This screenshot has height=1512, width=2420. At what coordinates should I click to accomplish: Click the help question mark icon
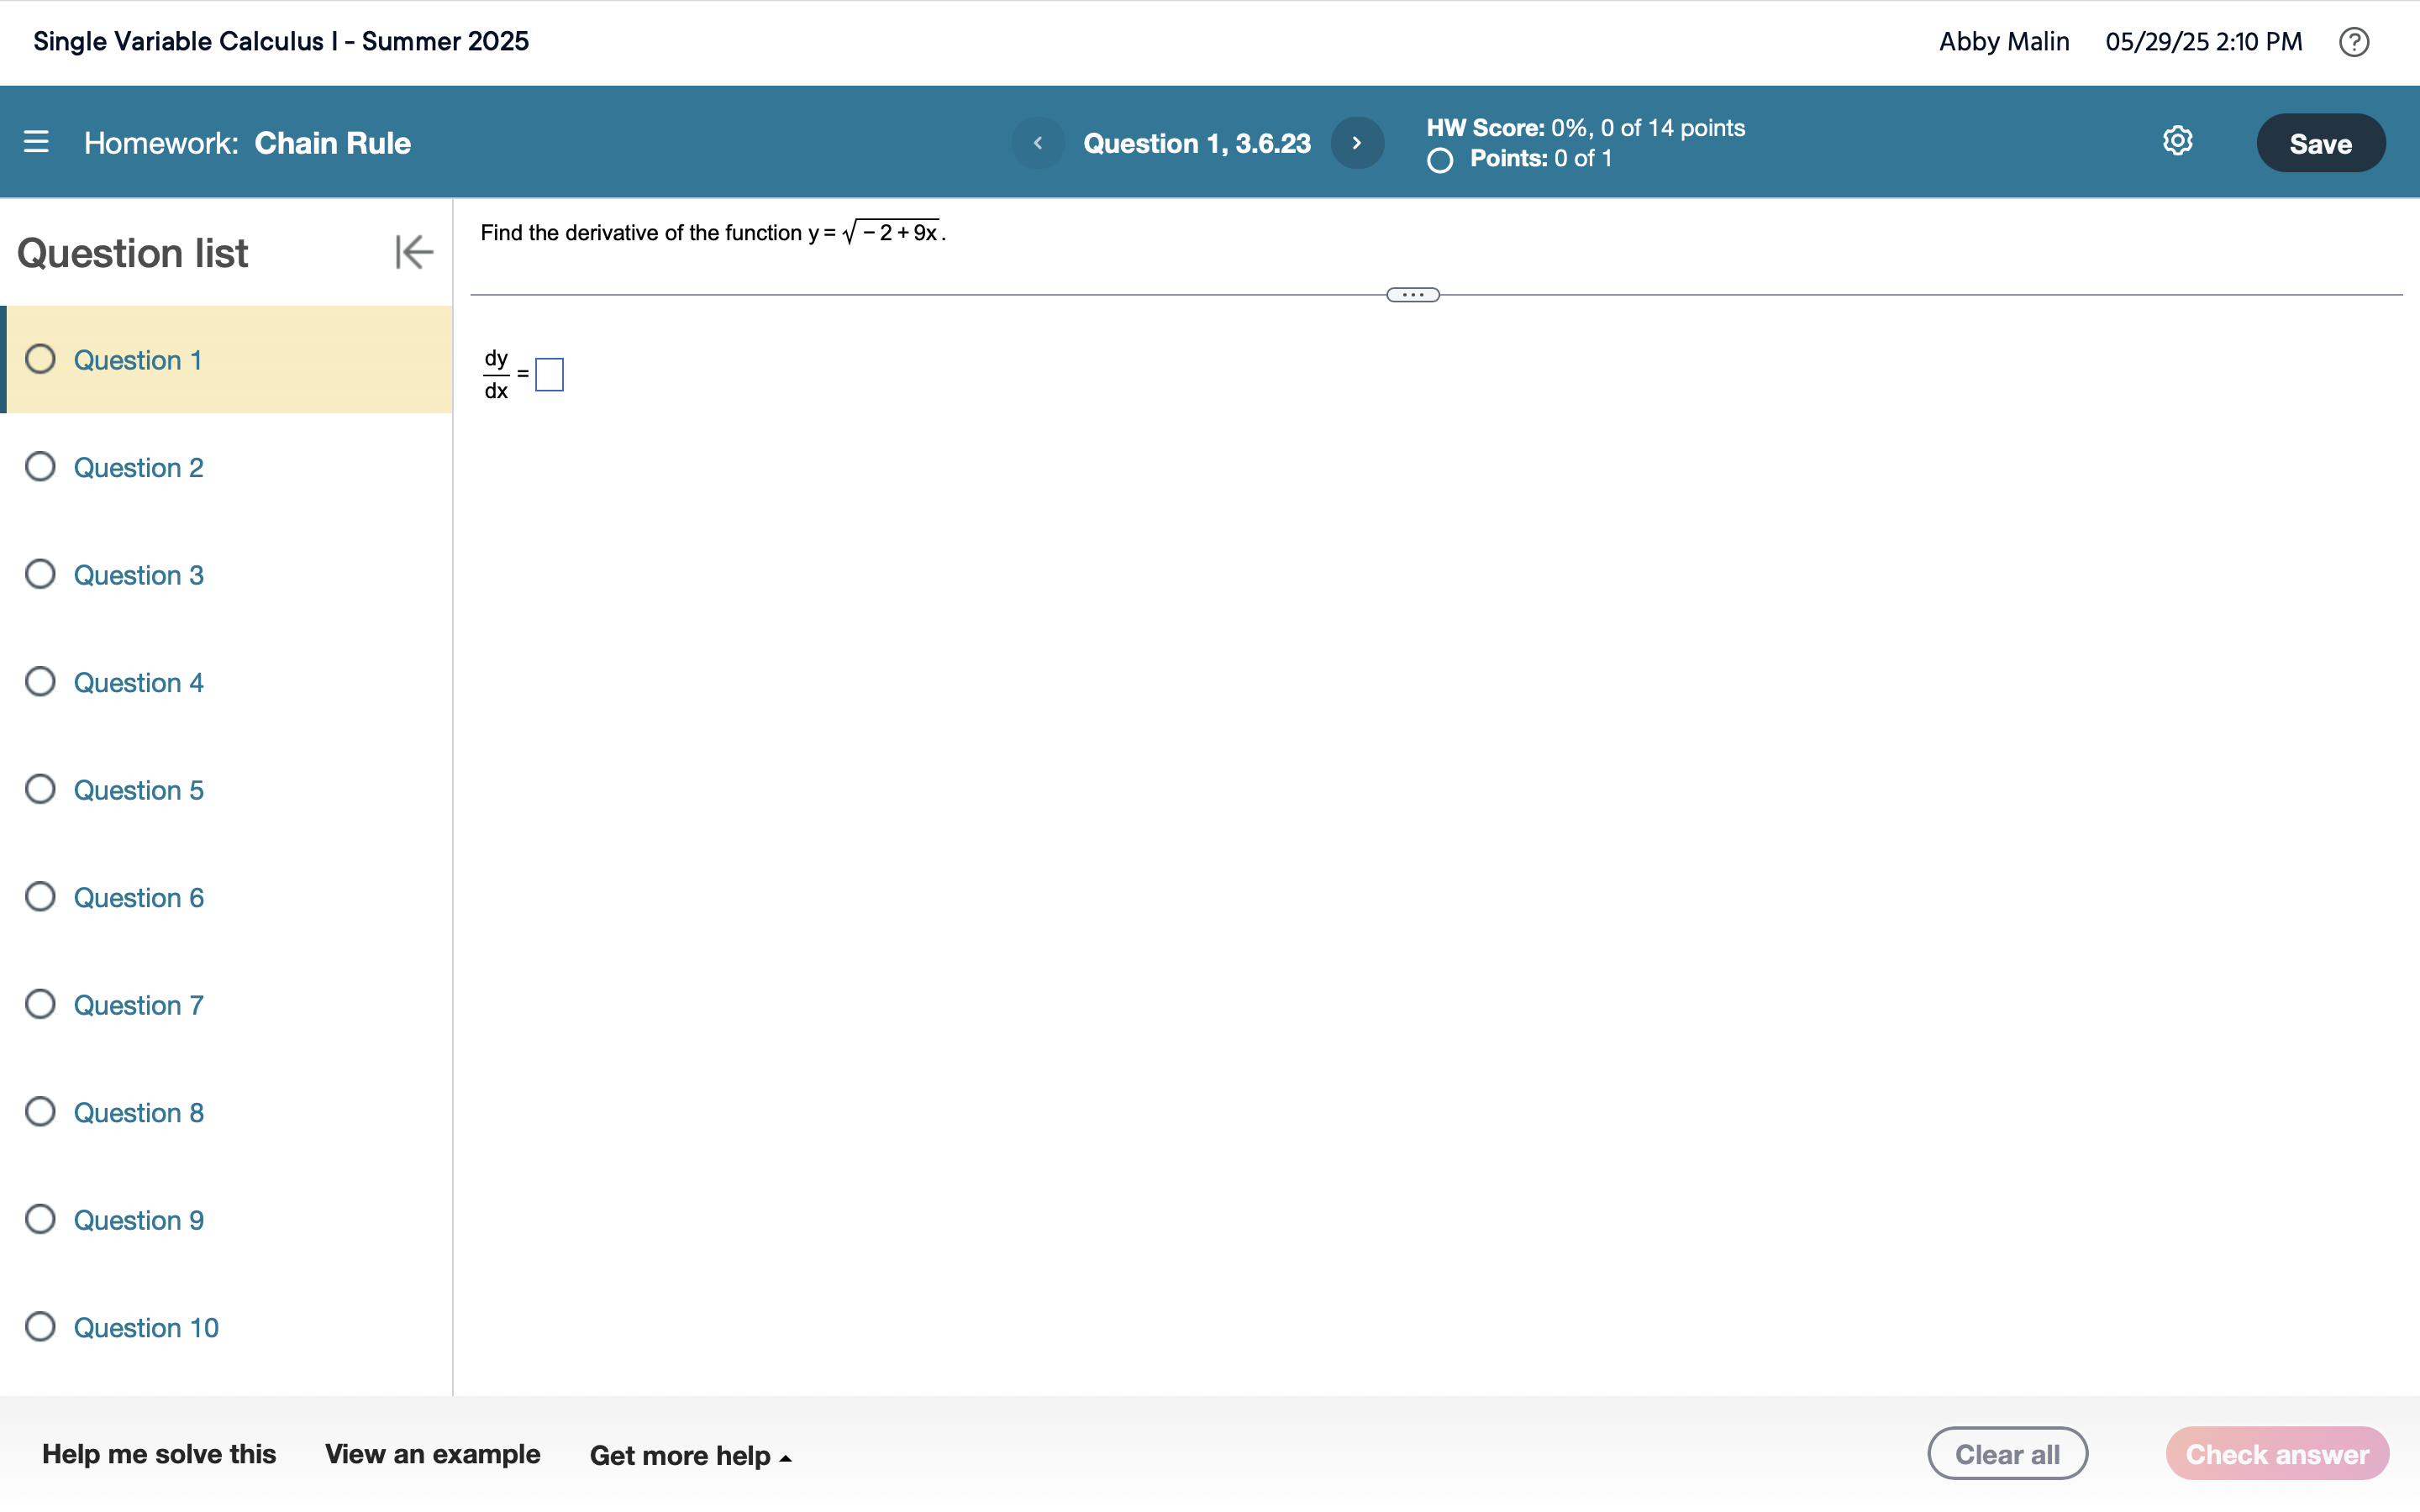2353,42
